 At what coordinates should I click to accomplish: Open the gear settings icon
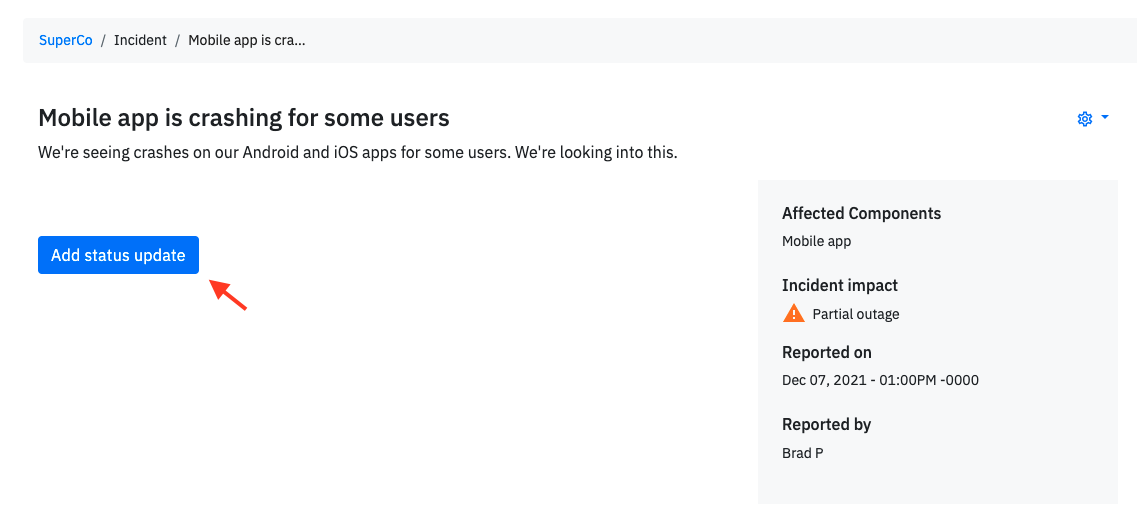(x=1085, y=119)
